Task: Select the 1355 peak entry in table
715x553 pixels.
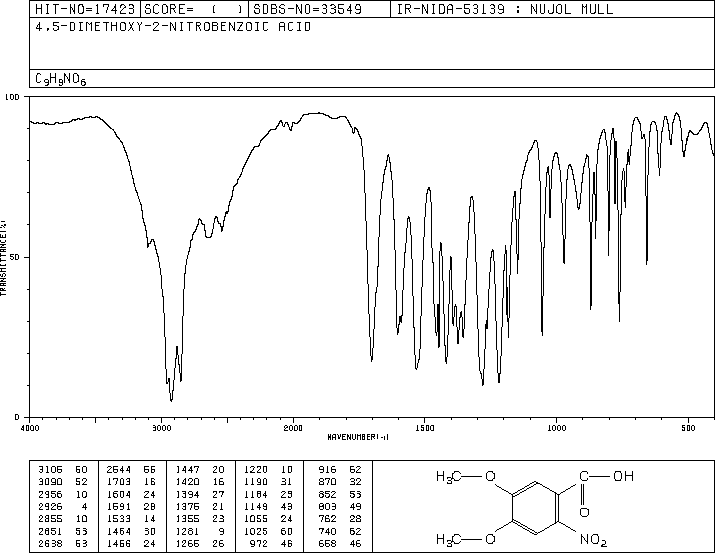Action: click(200, 519)
